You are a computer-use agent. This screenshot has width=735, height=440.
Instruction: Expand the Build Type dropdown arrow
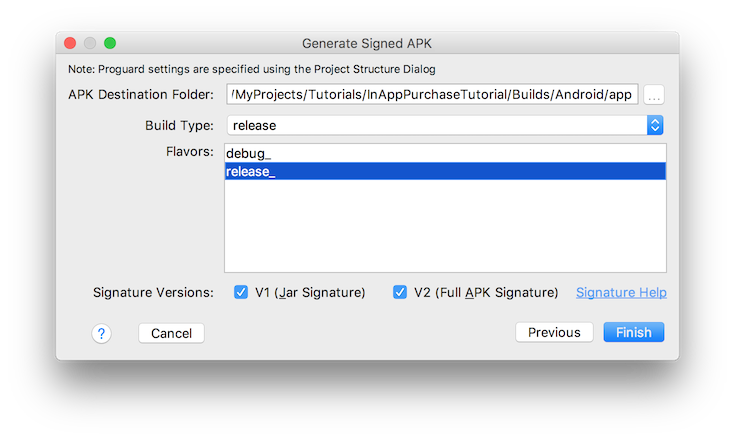(655, 125)
